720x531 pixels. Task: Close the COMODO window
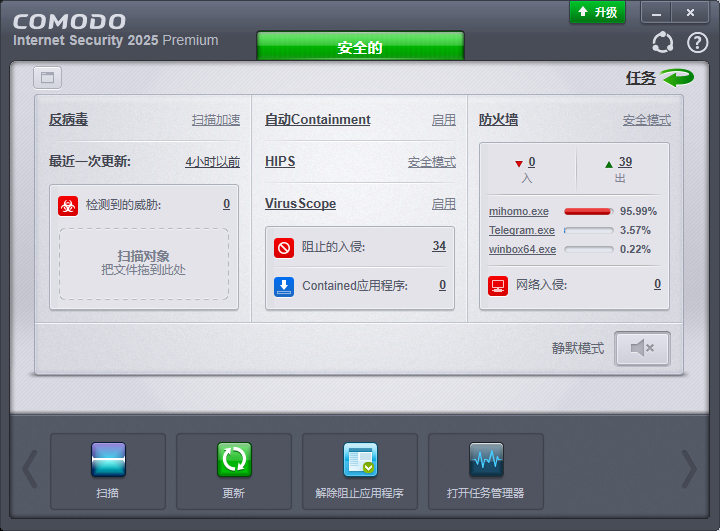pos(690,12)
